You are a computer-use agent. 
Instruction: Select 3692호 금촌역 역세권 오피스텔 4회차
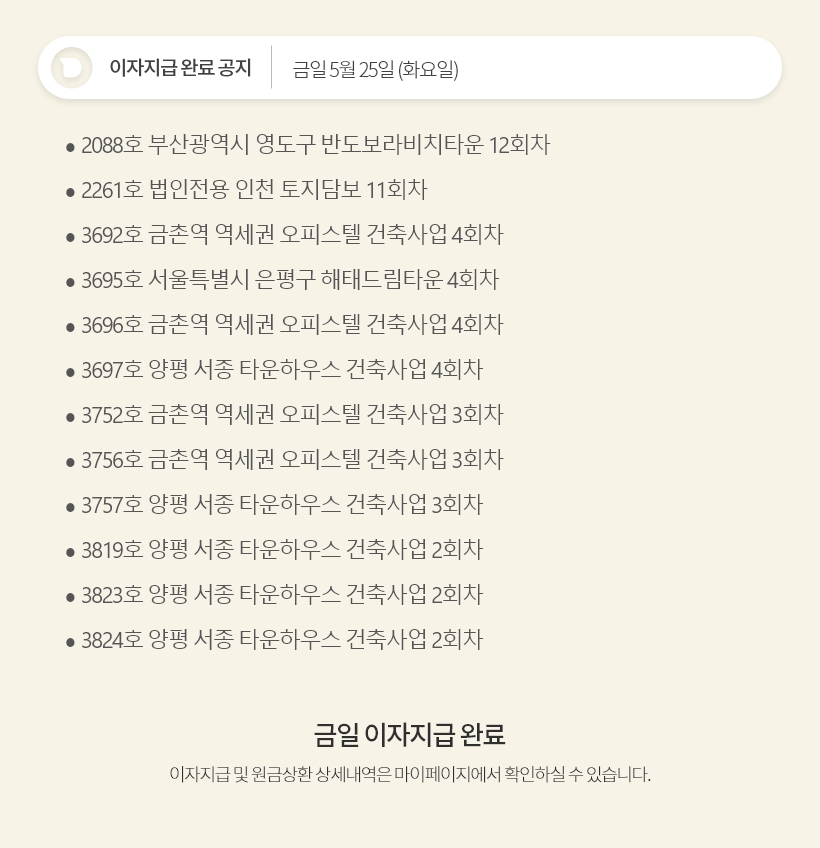tap(292, 235)
